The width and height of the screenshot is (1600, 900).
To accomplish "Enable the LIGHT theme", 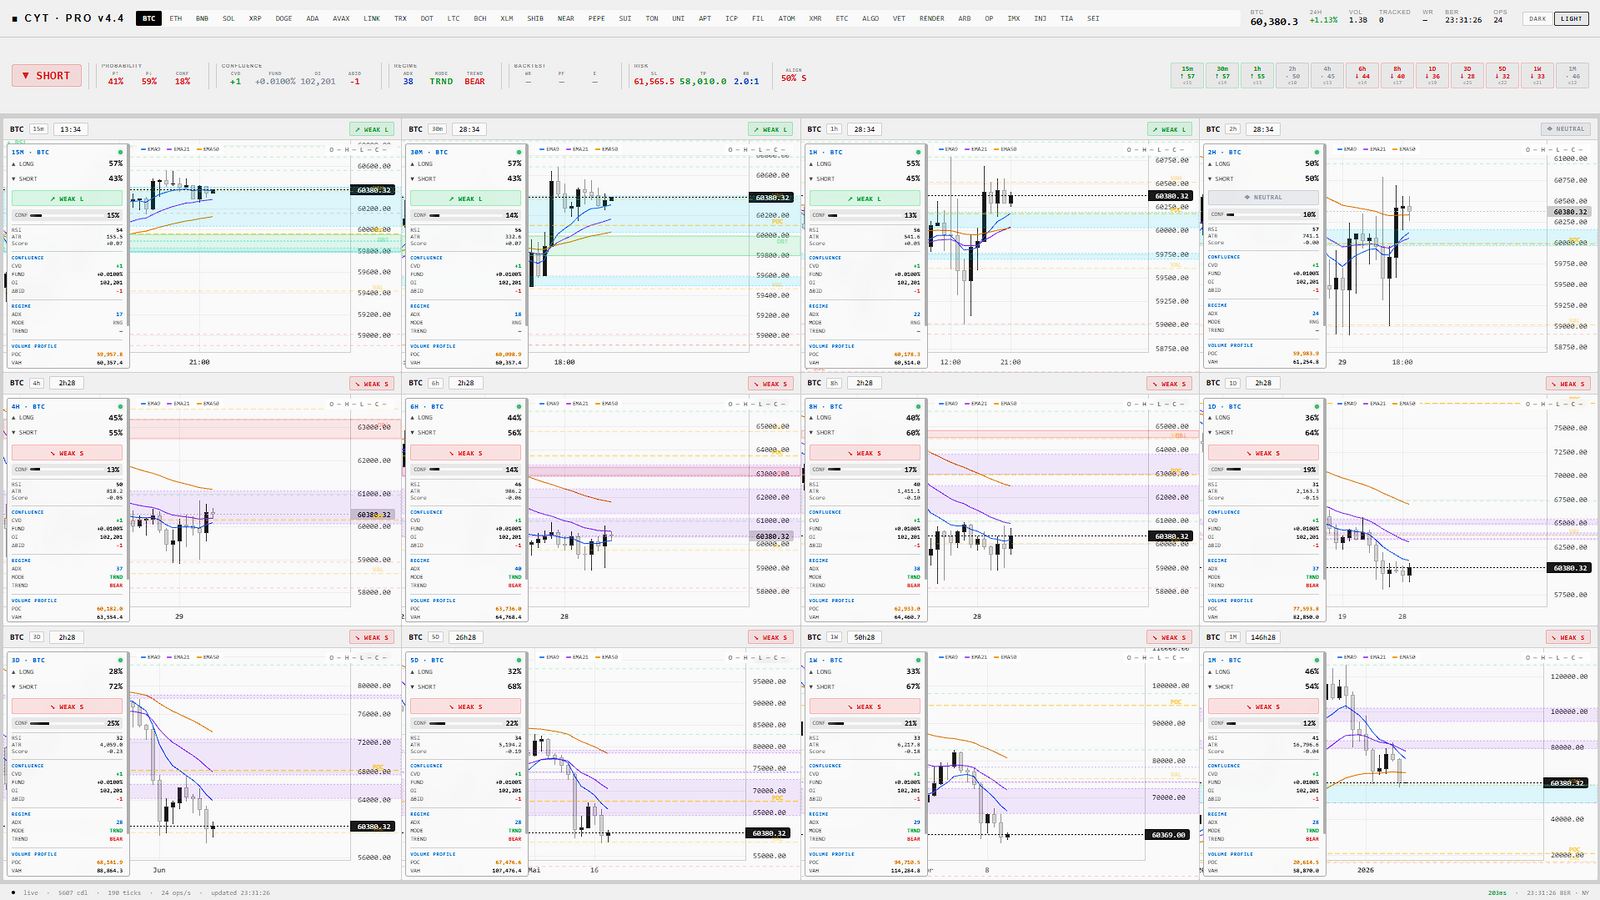I will coord(1572,18).
